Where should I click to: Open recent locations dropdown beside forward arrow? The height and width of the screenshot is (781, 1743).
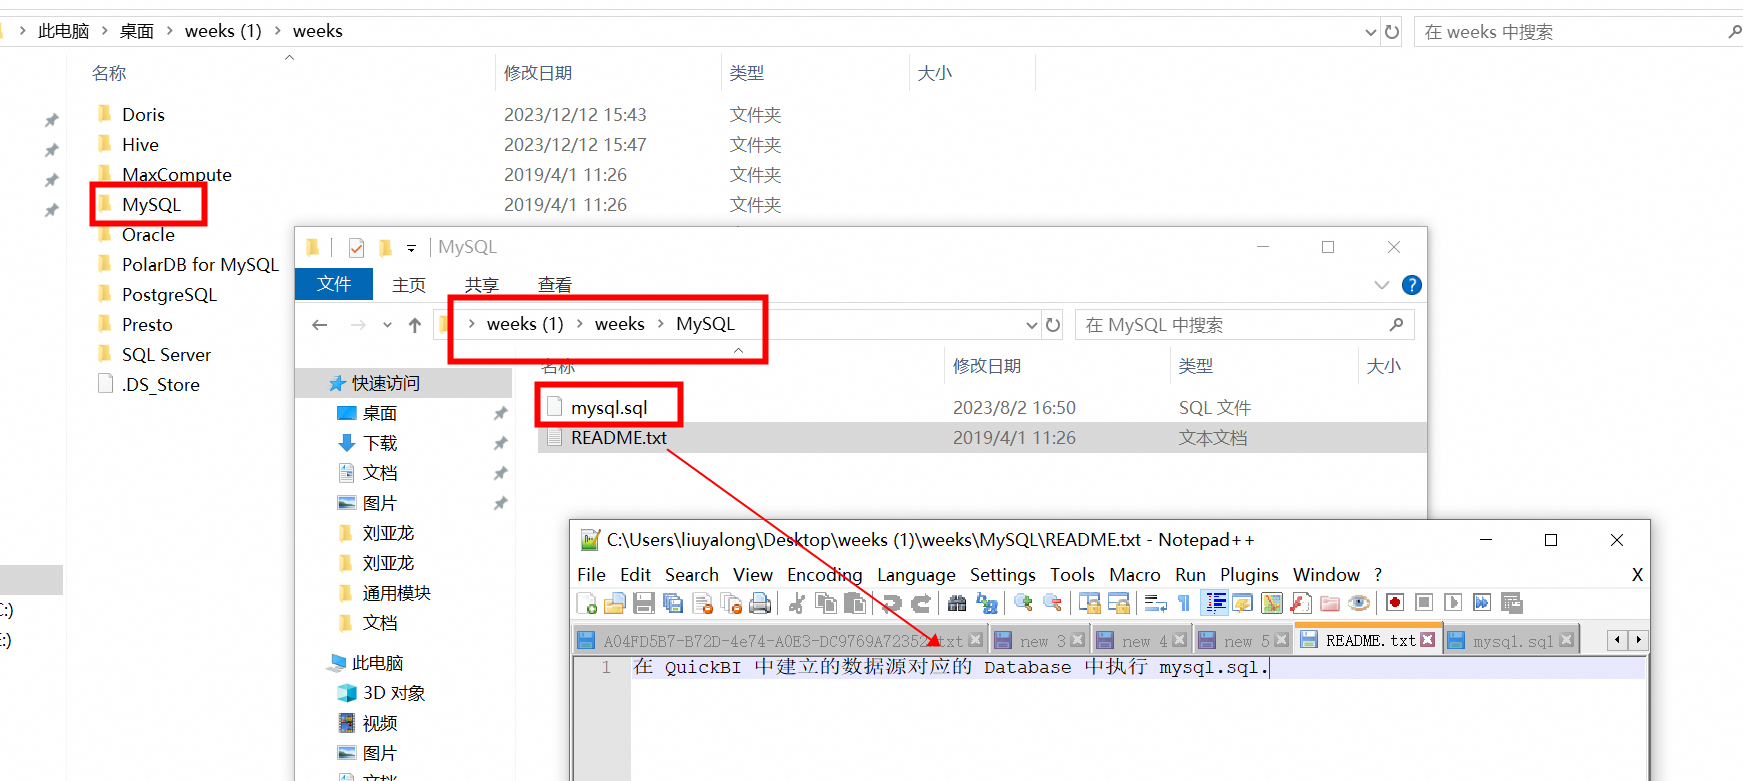click(x=387, y=325)
